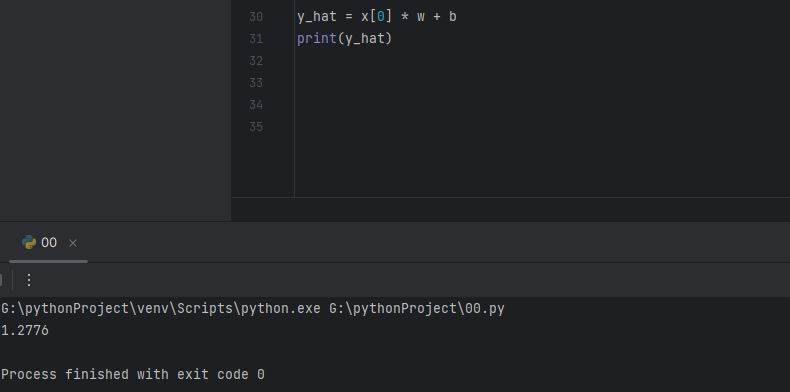
Task: Click 'Process finished with exit code 0' text
Action: click(133, 374)
